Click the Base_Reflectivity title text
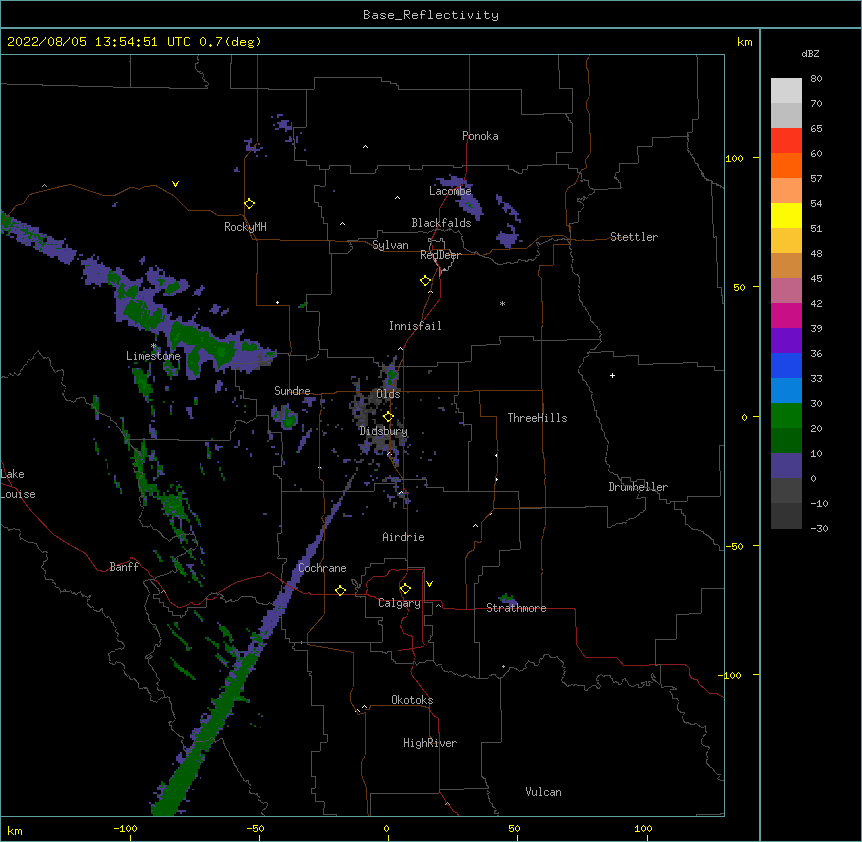The height and width of the screenshot is (842, 862). [431, 15]
